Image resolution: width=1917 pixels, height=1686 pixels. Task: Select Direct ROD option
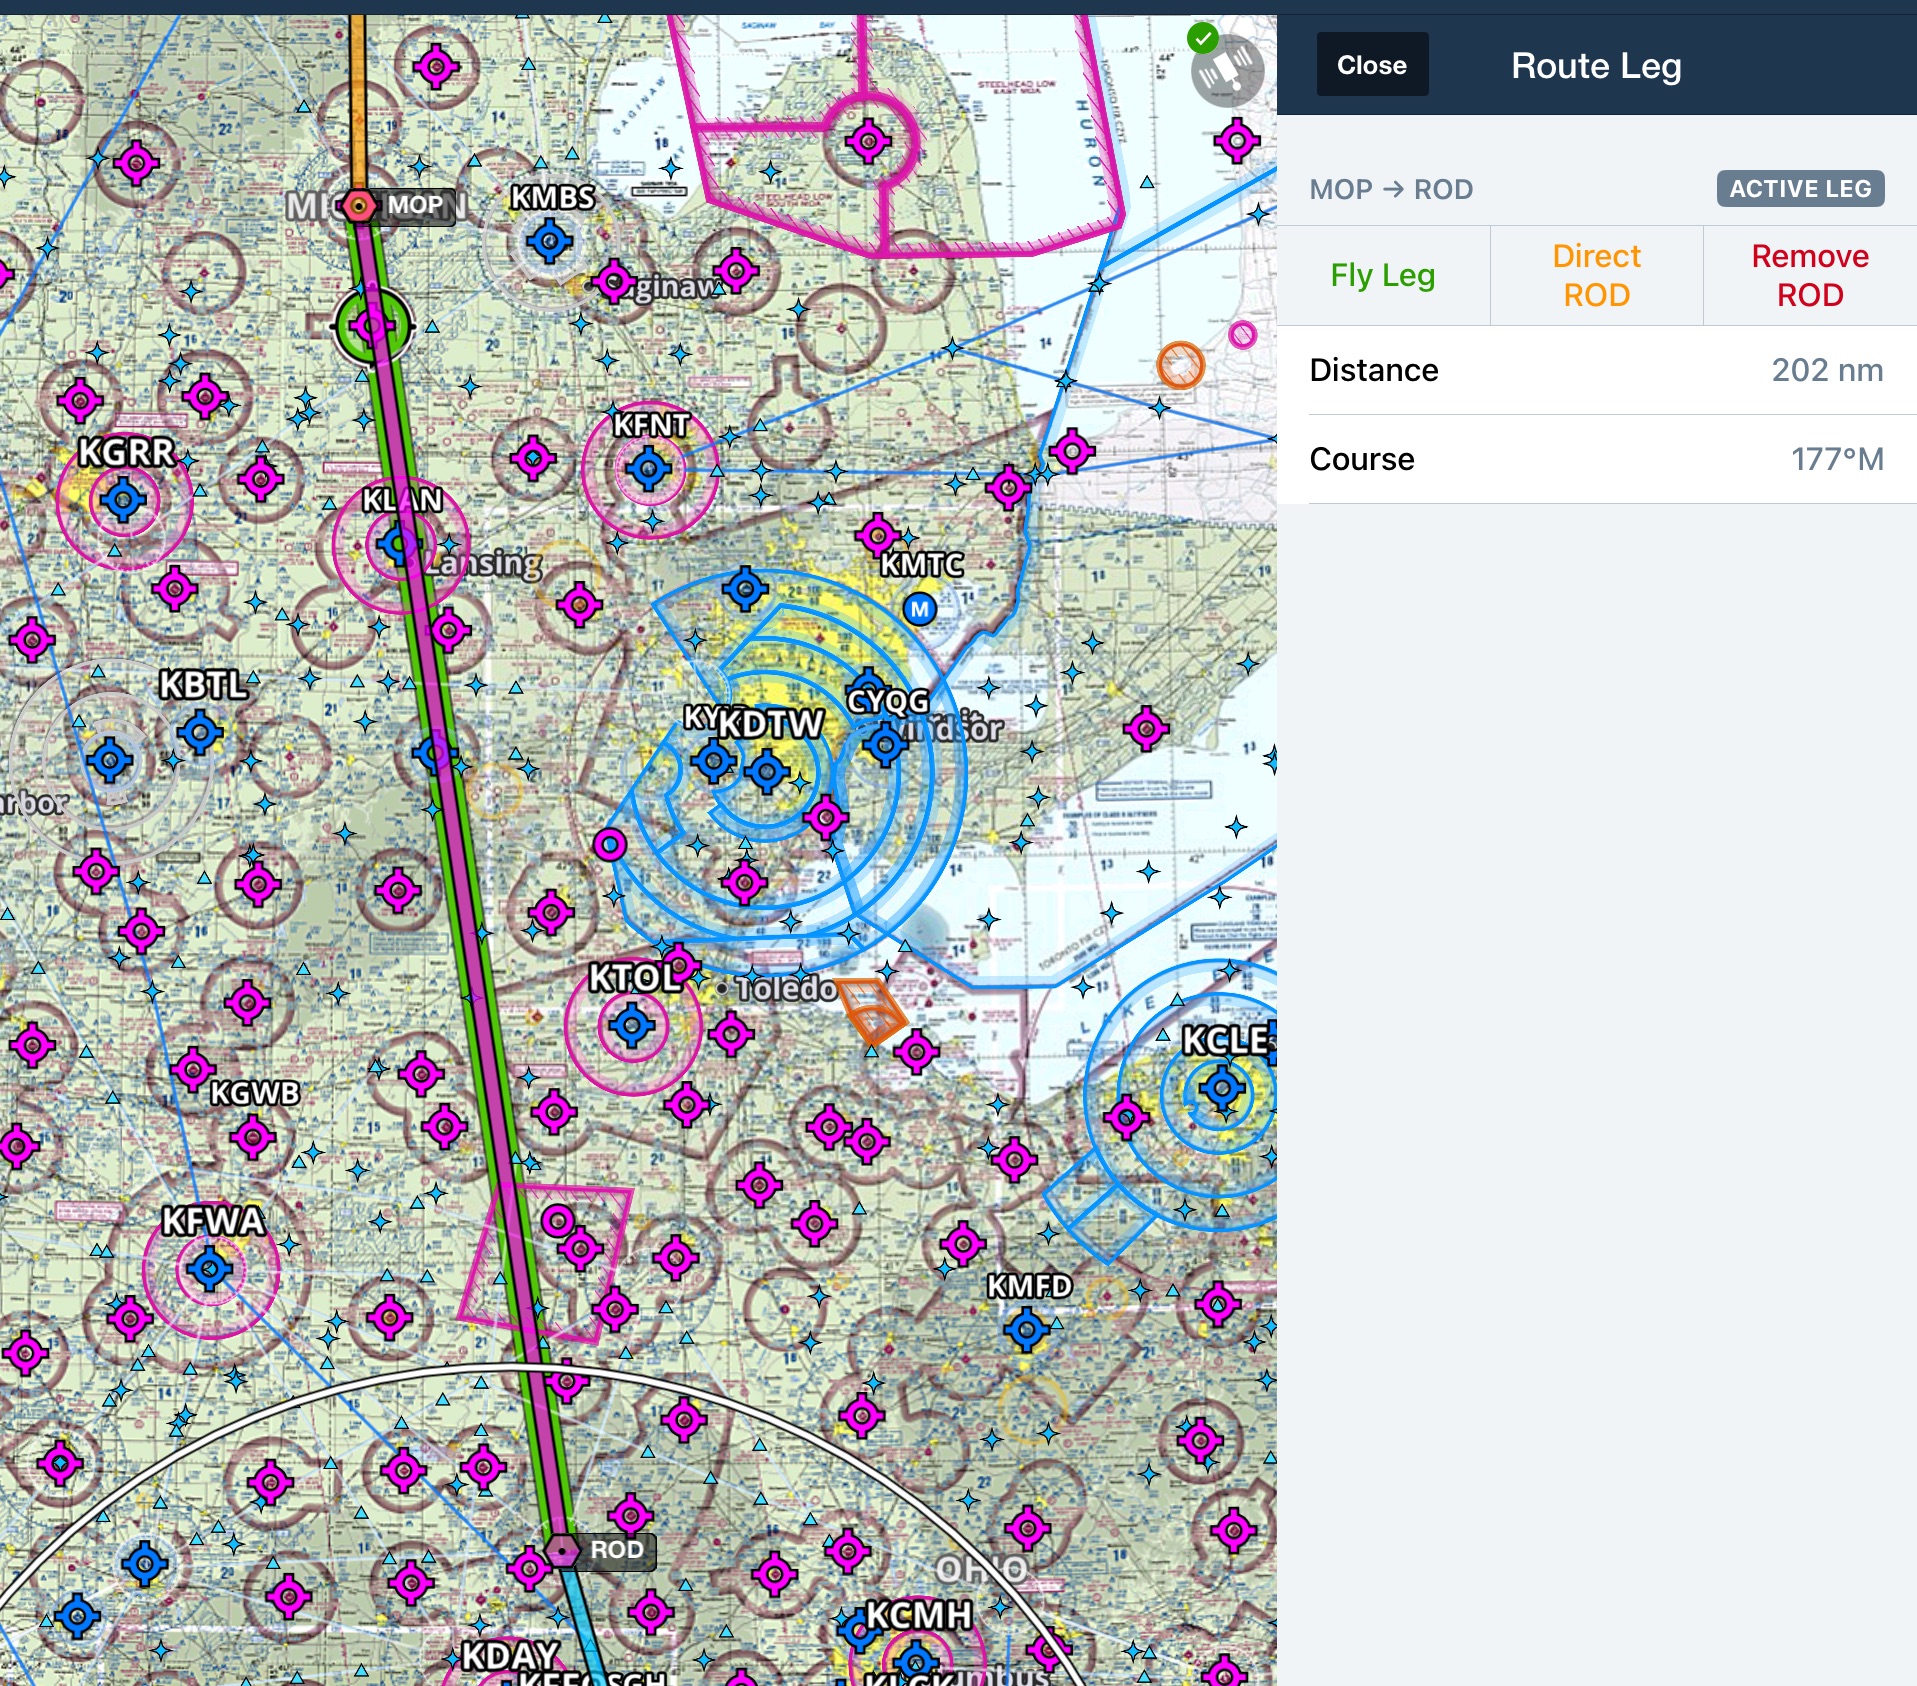point(1596,275)
